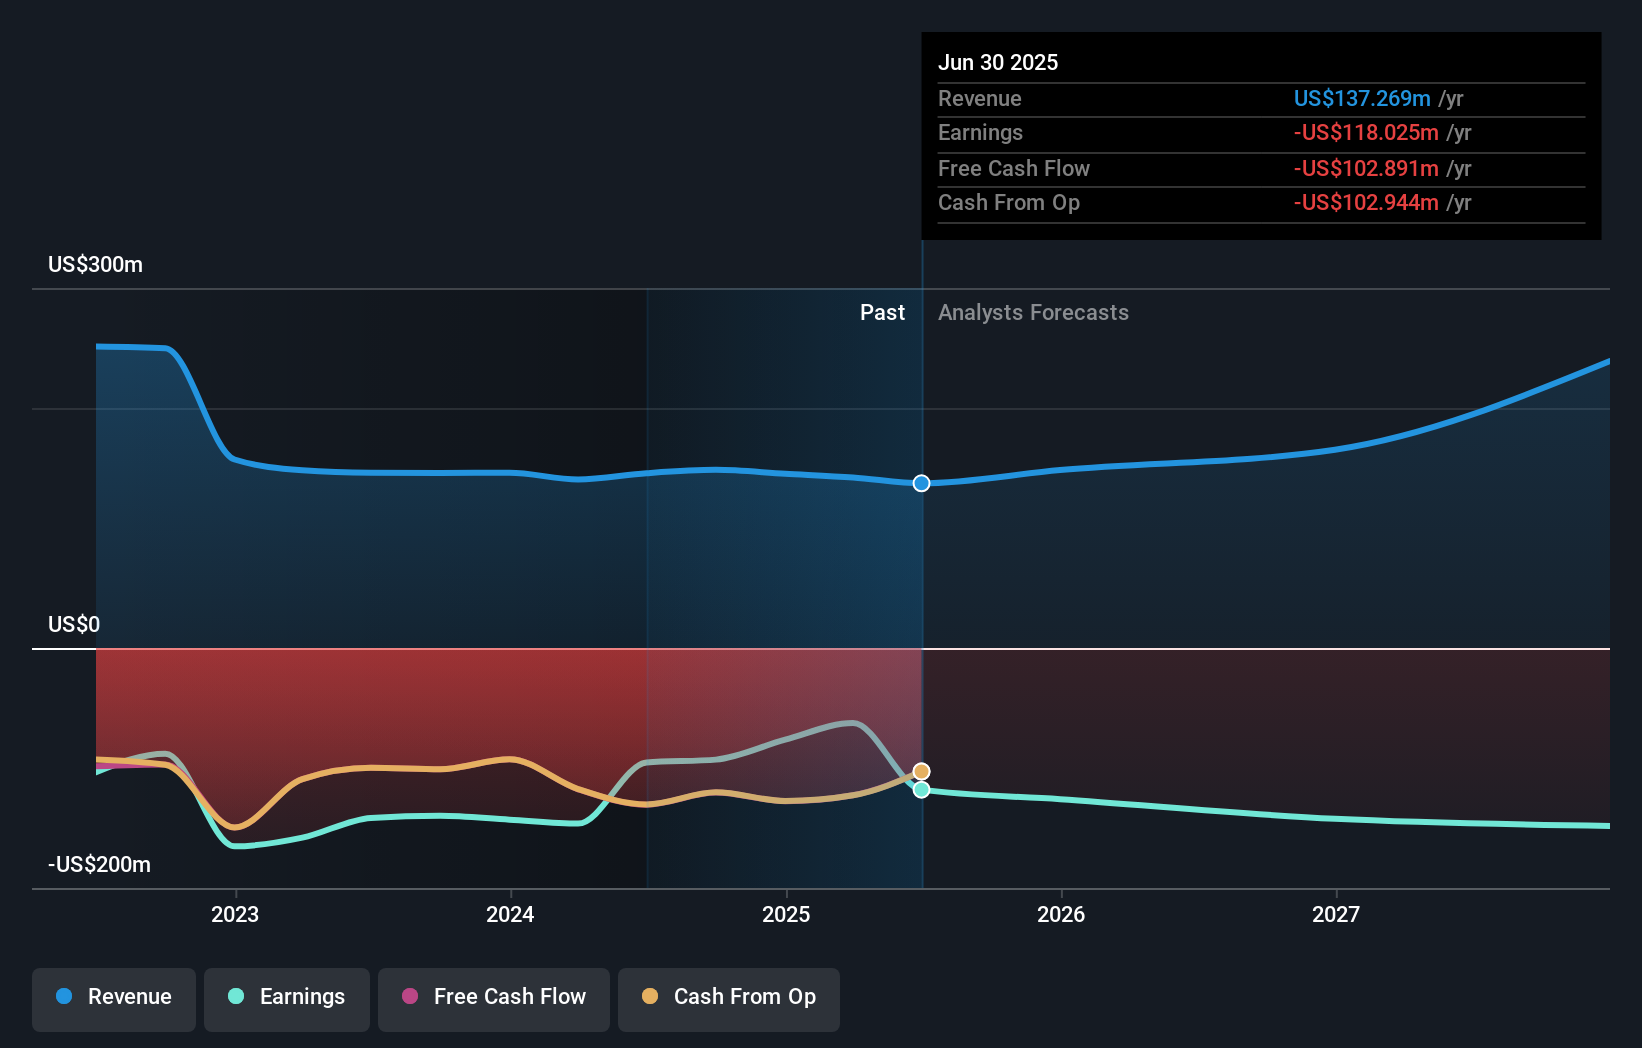
Task: Click the 2026 x-axis label
Action: [x=1061, y=914]
